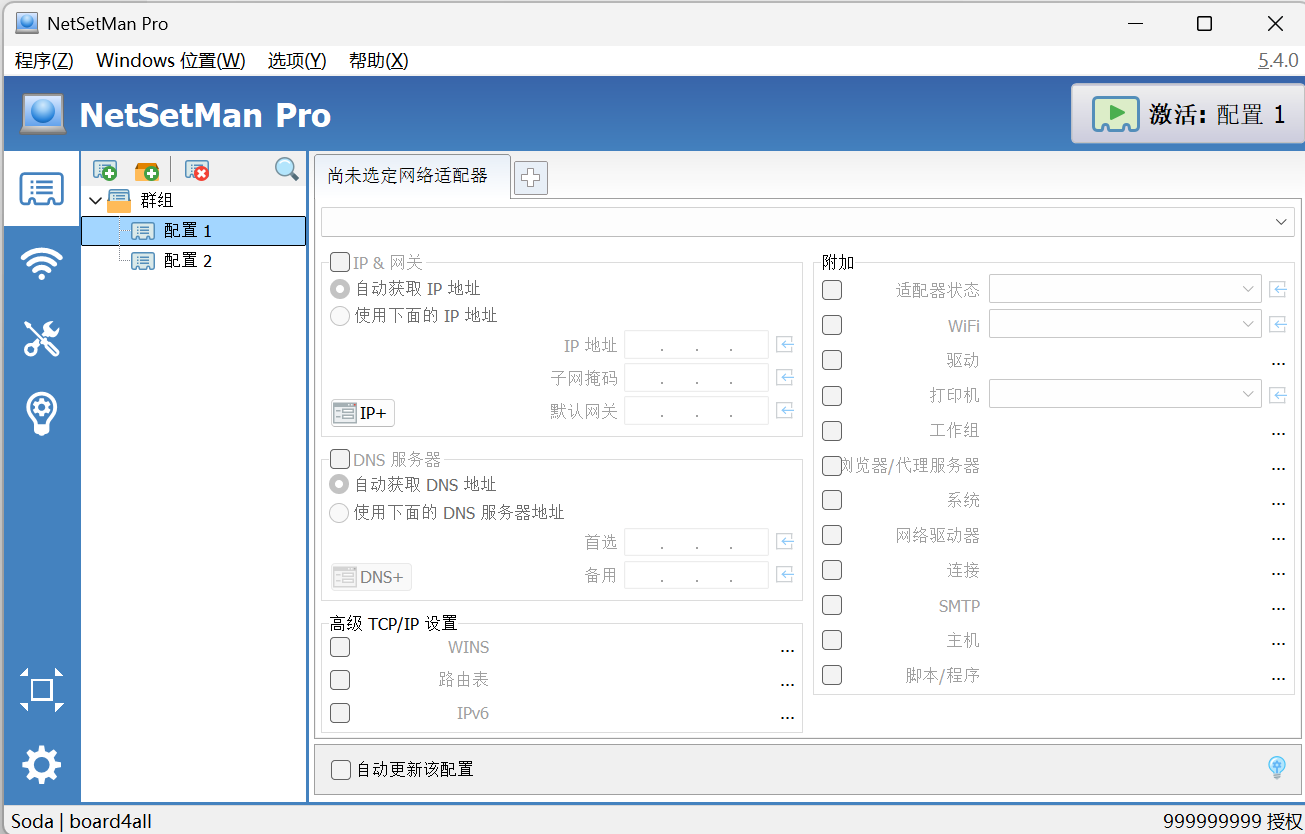
Task: Open the 选项 menu
Action: click(x=296, y=60)
